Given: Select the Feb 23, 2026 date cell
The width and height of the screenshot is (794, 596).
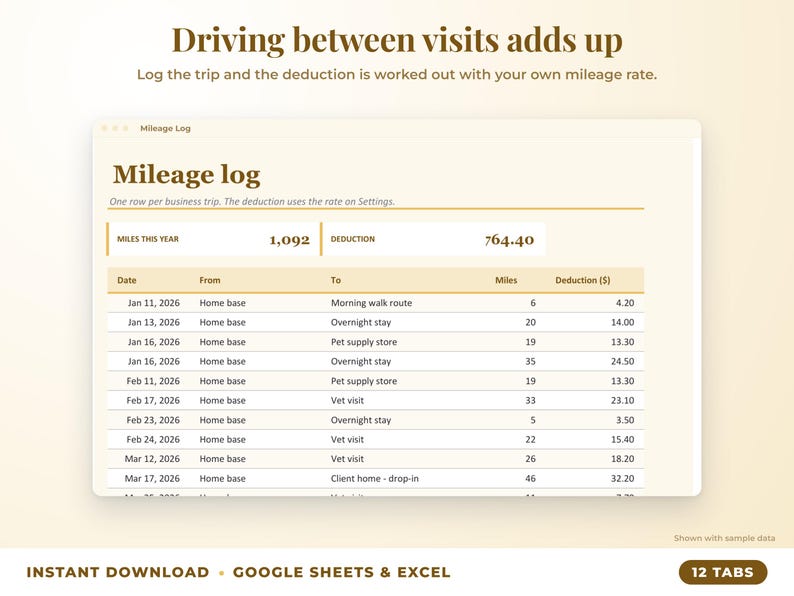Looking at the screenshot, I should click(153, 420).
